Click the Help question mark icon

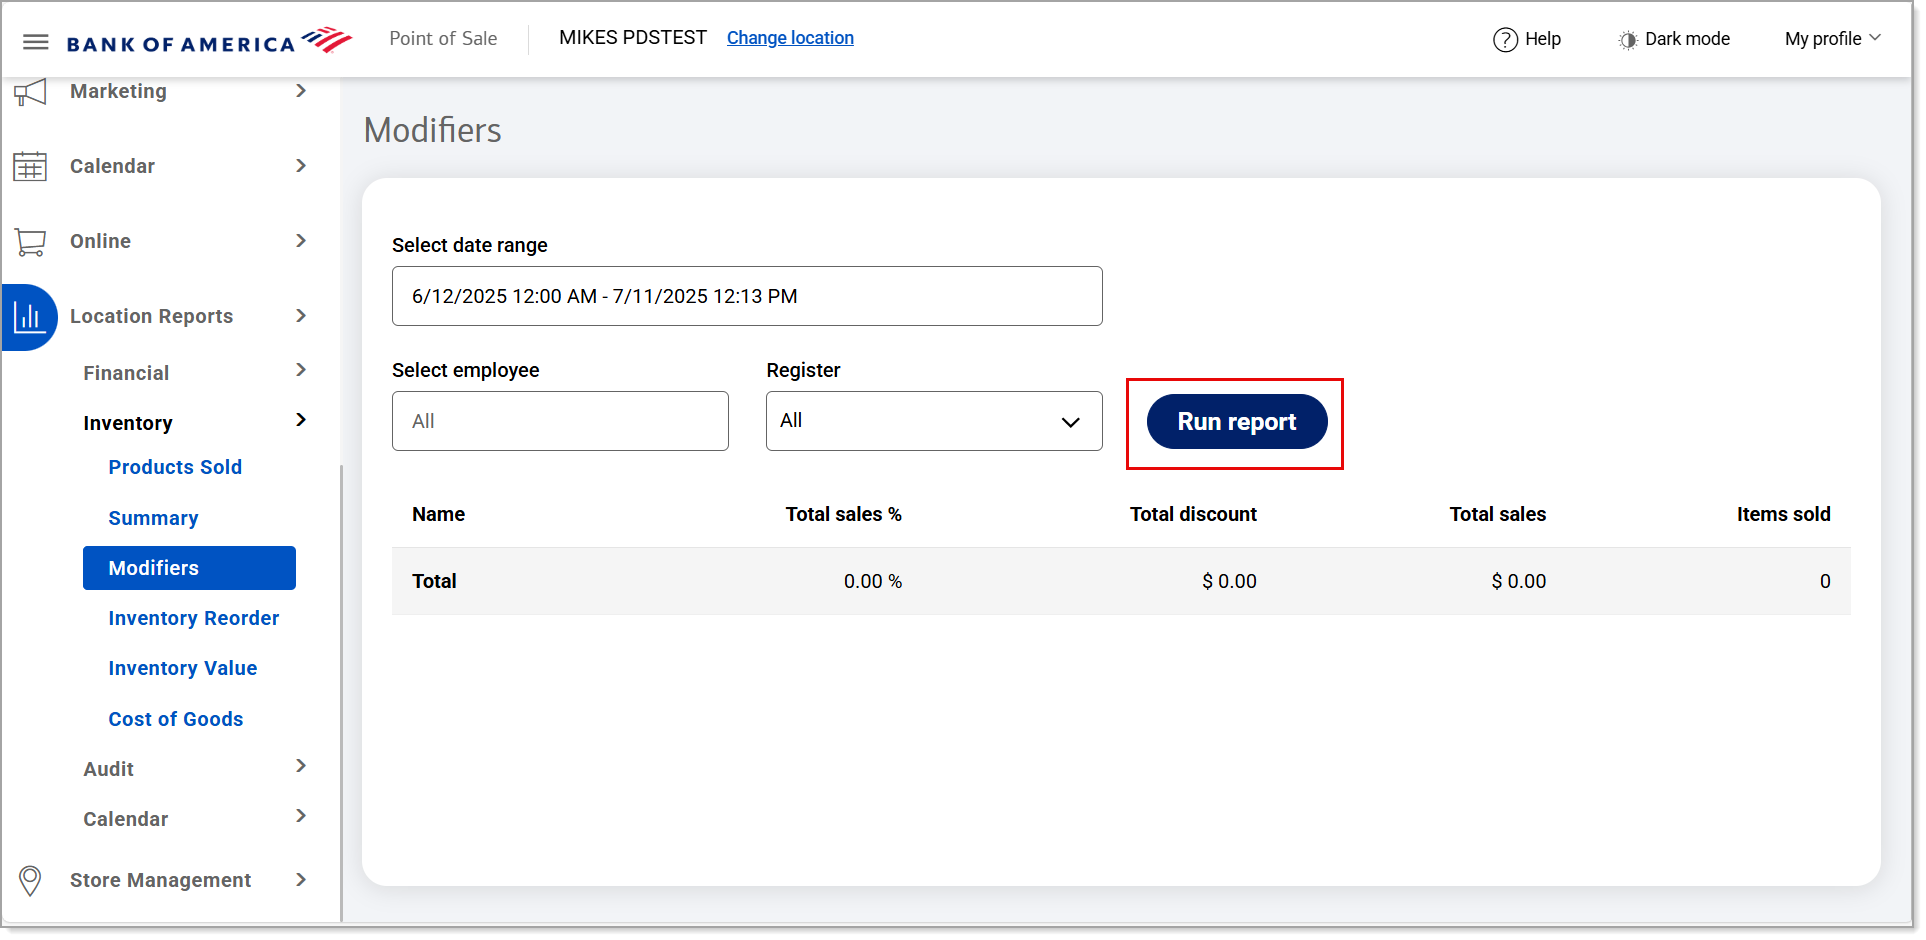click(x=1505, y=39)
